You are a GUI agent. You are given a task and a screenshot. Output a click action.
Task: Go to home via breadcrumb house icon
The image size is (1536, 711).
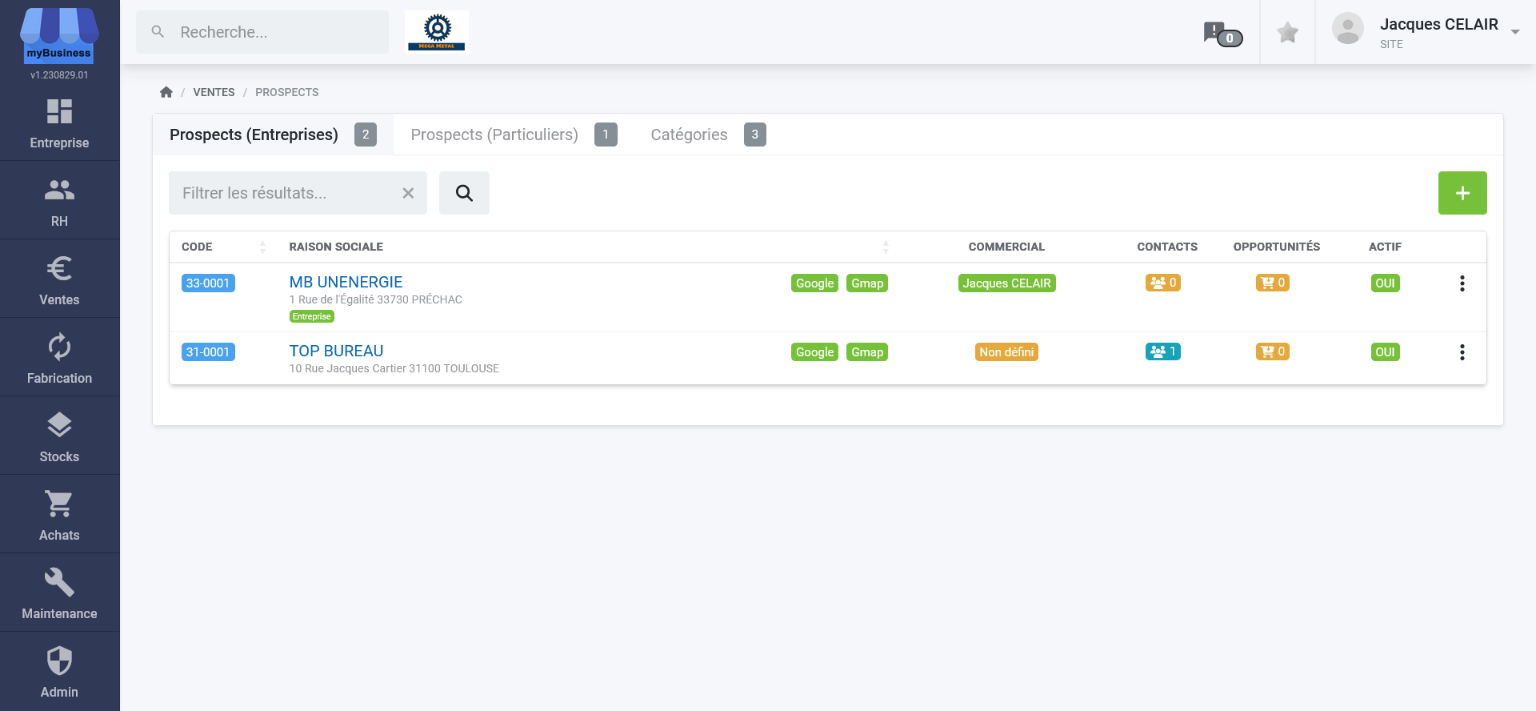pos(166,92)
